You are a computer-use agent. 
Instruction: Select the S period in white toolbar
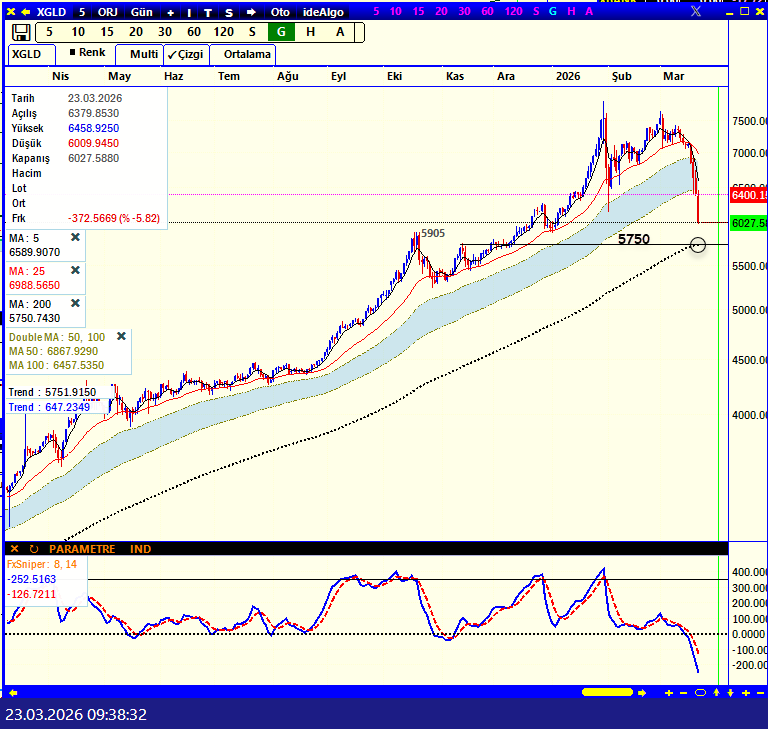click(x=252, y=32)
